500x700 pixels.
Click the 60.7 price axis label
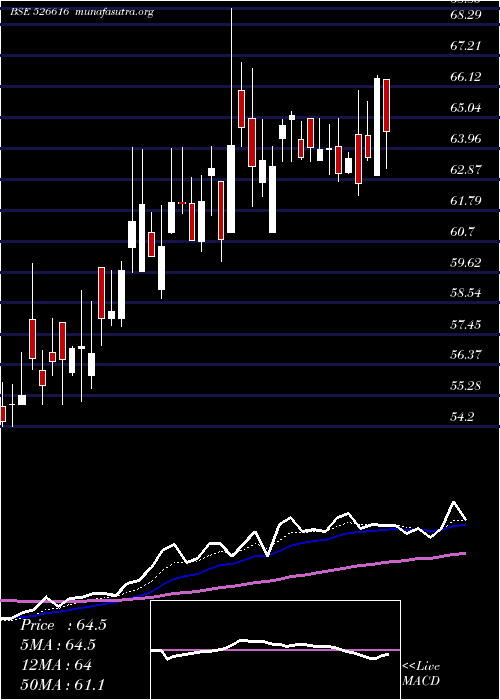[462, 231]
